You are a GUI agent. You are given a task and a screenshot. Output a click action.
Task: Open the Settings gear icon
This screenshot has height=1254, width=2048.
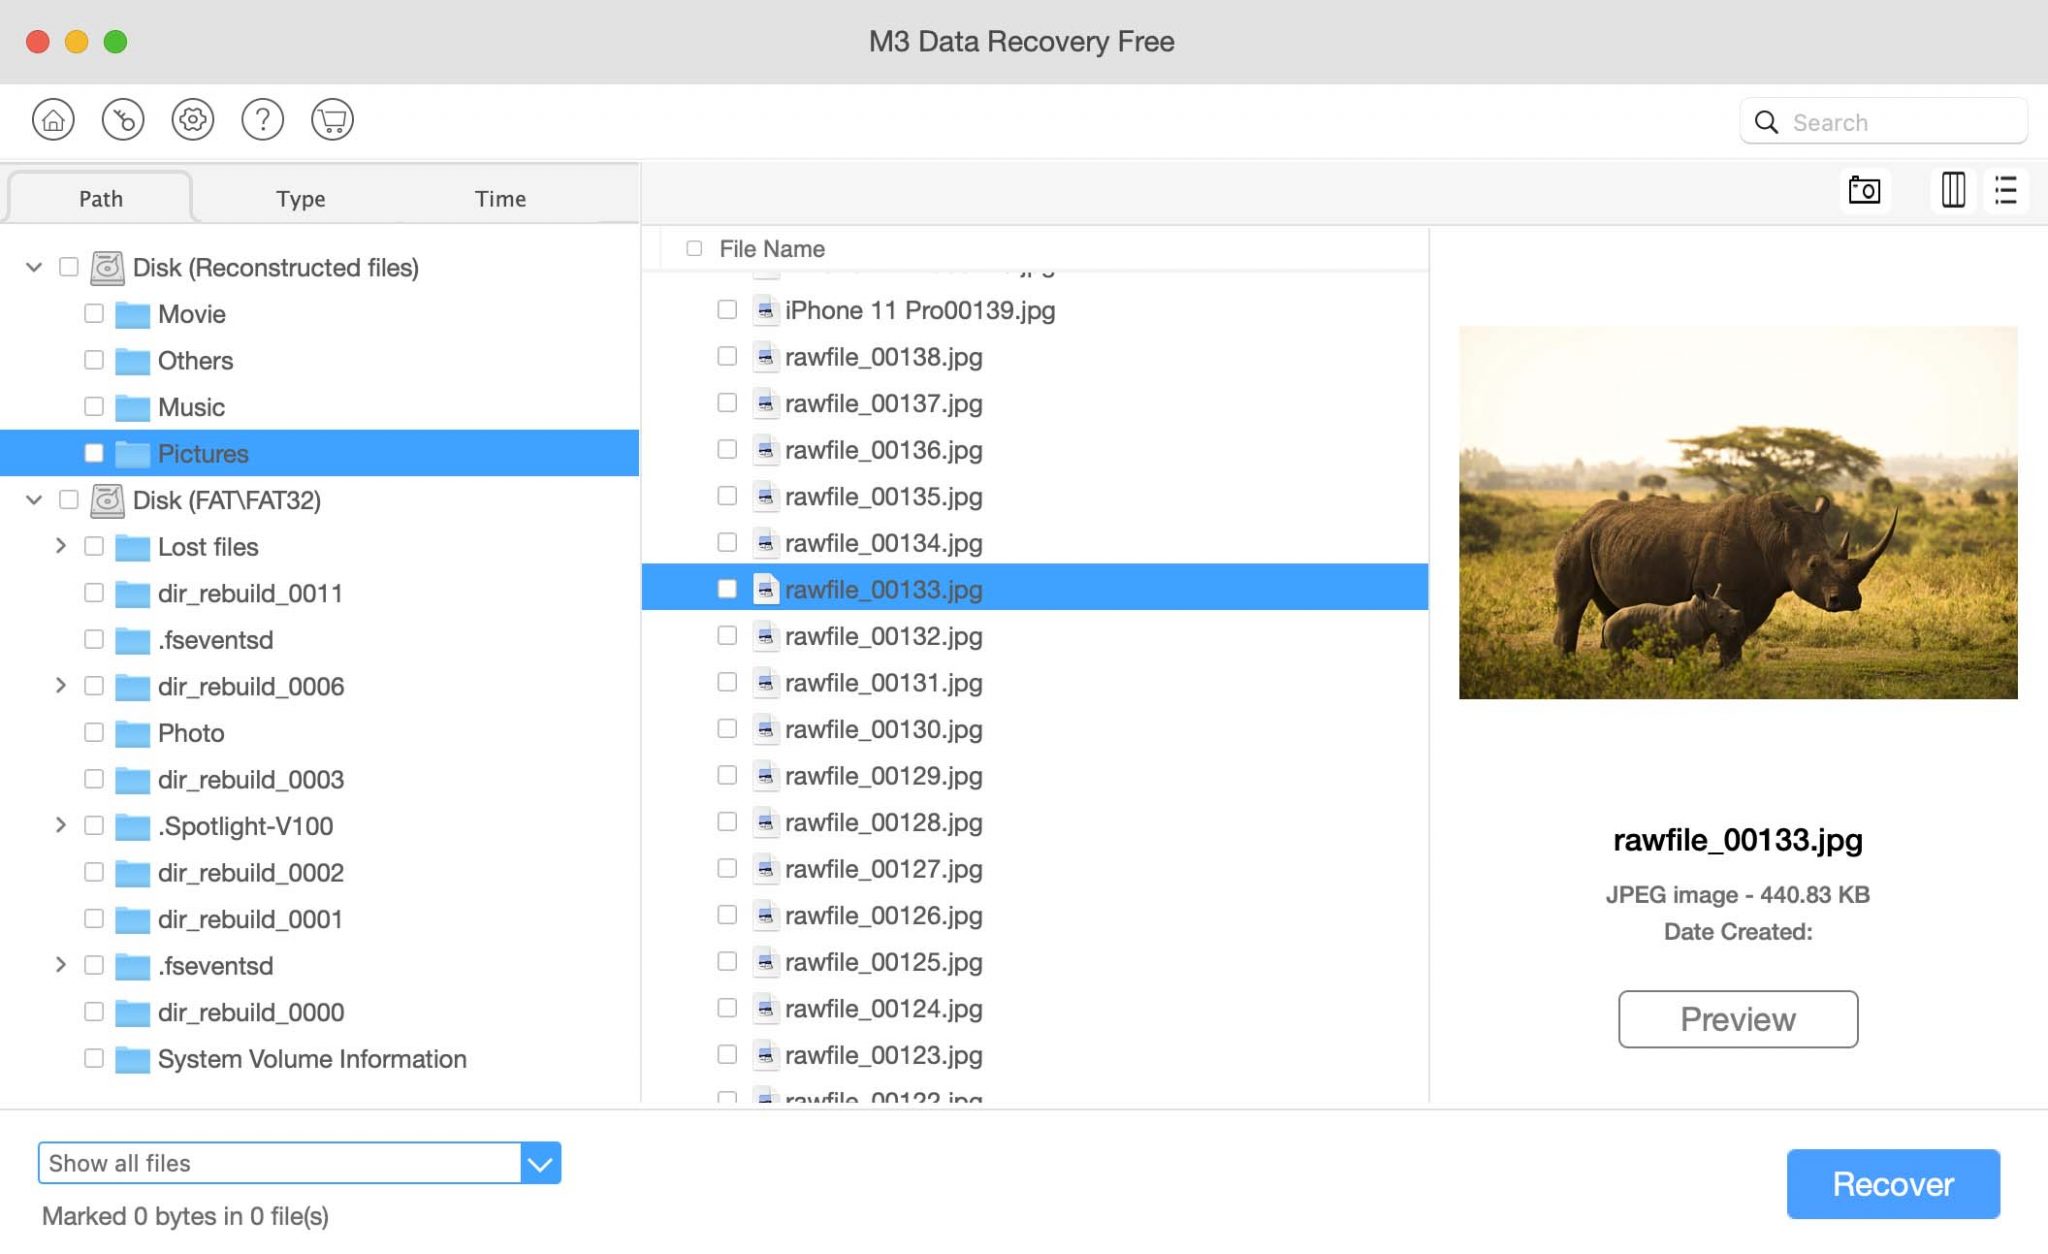click(192, 119)
